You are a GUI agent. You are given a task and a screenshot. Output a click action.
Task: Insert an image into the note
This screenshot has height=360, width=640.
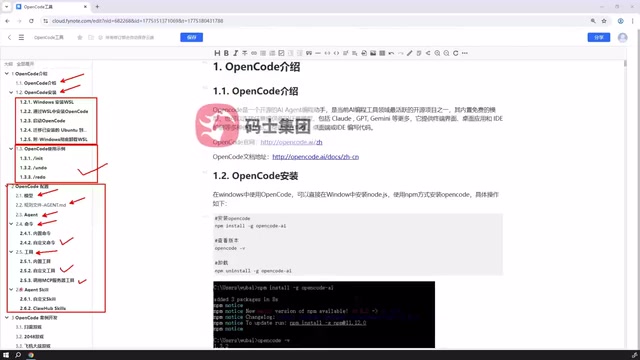[x=373, y=53]
